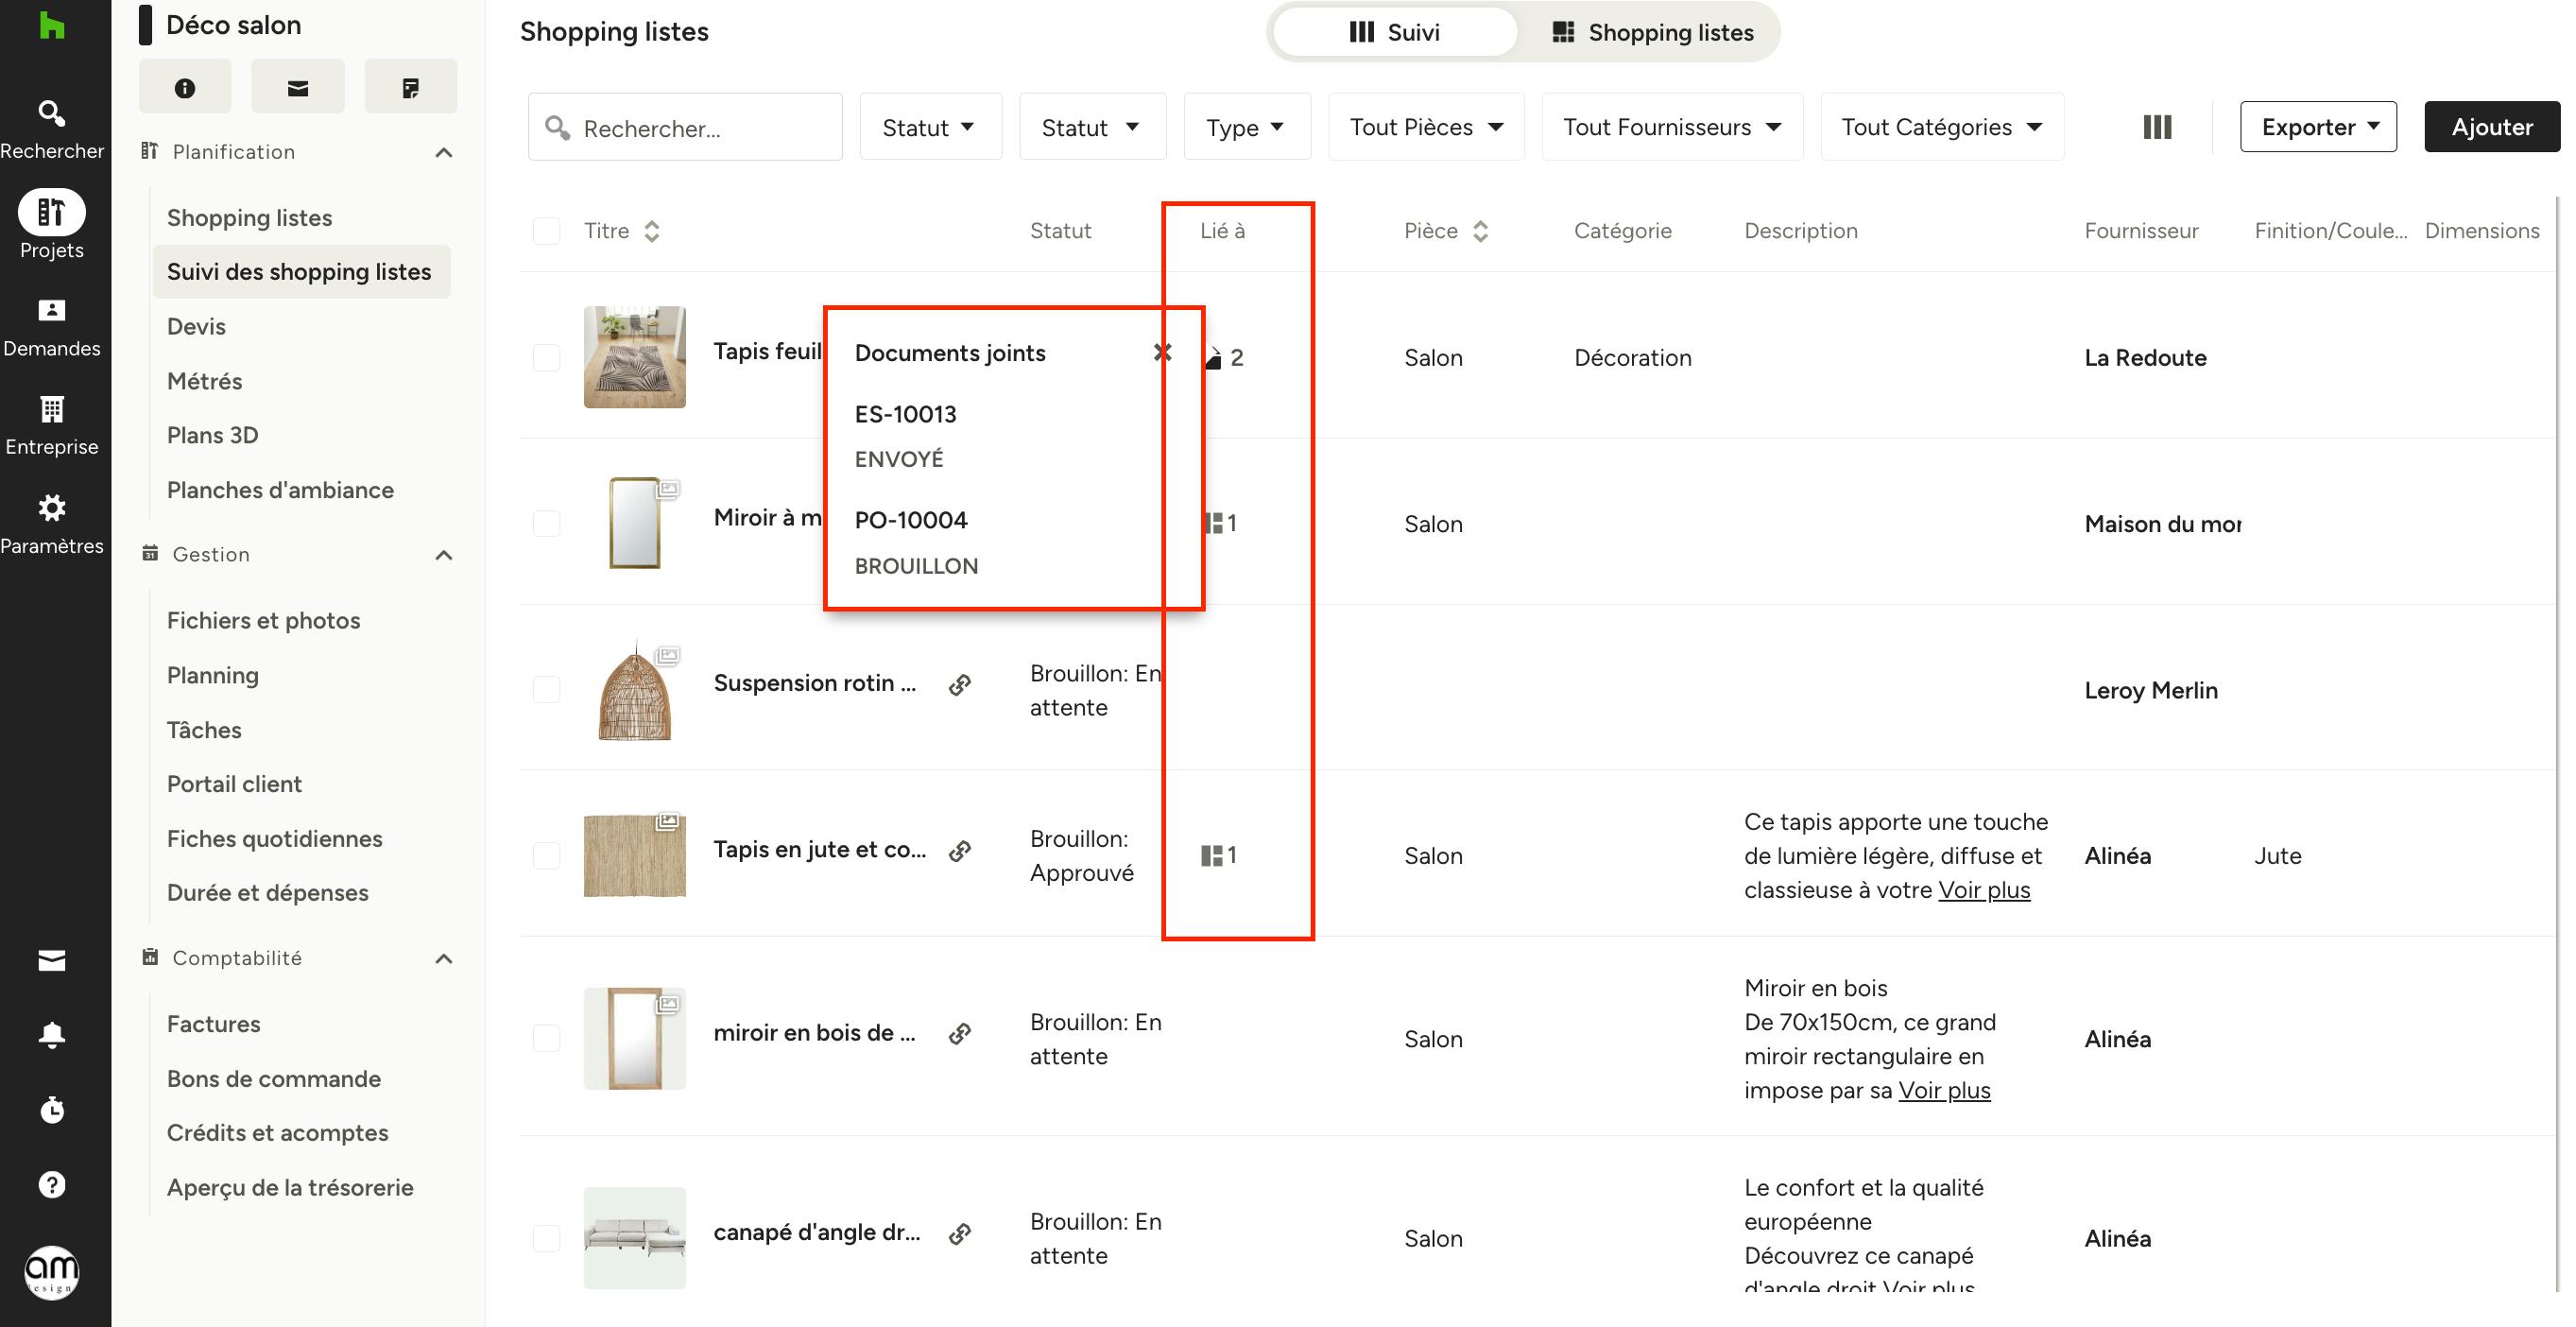Open the Tout Fournisseurs dropdown

[x=1672, y=127]
